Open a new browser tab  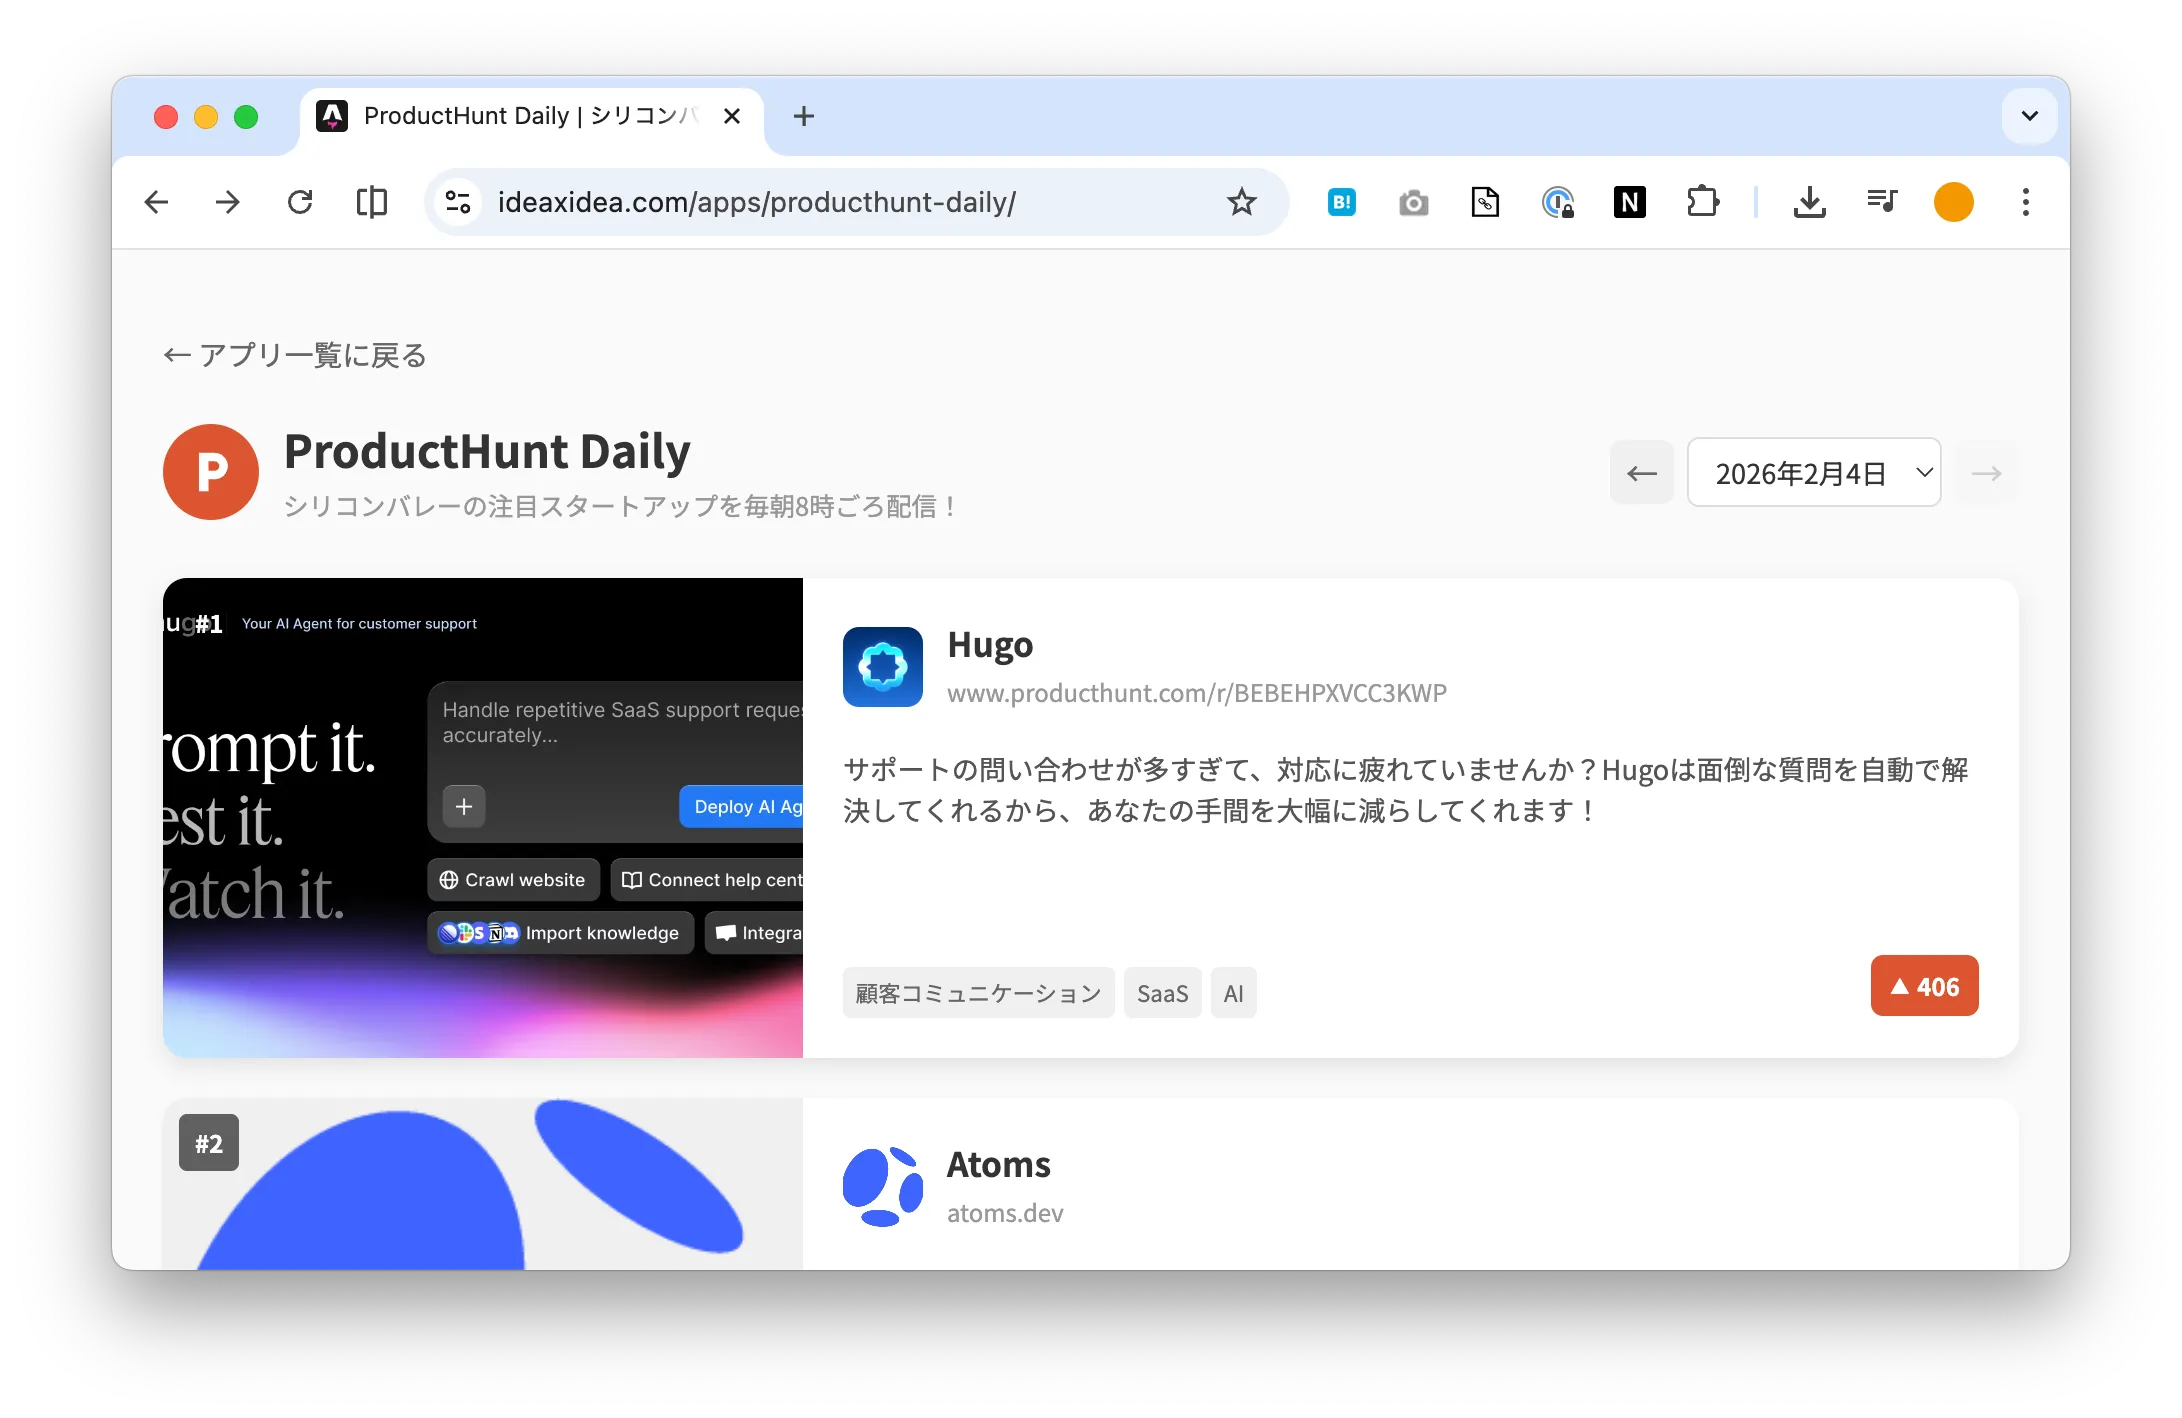[803, 116]
